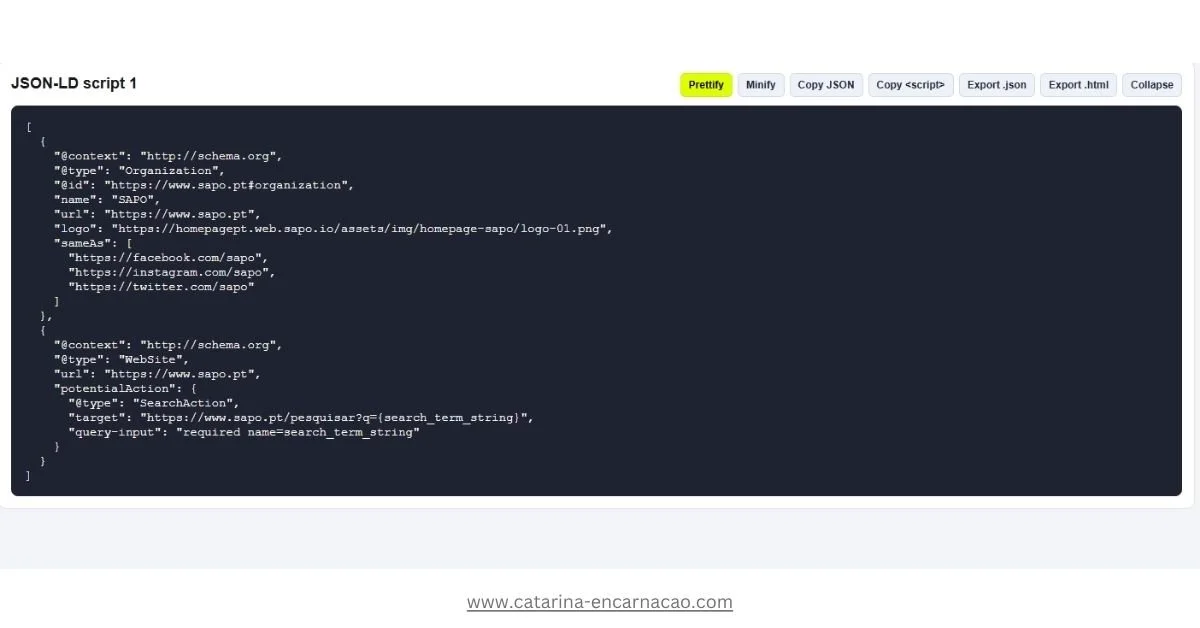Click the first "@context" schema.org line
Screen dimensions: 1200x628
168,156
